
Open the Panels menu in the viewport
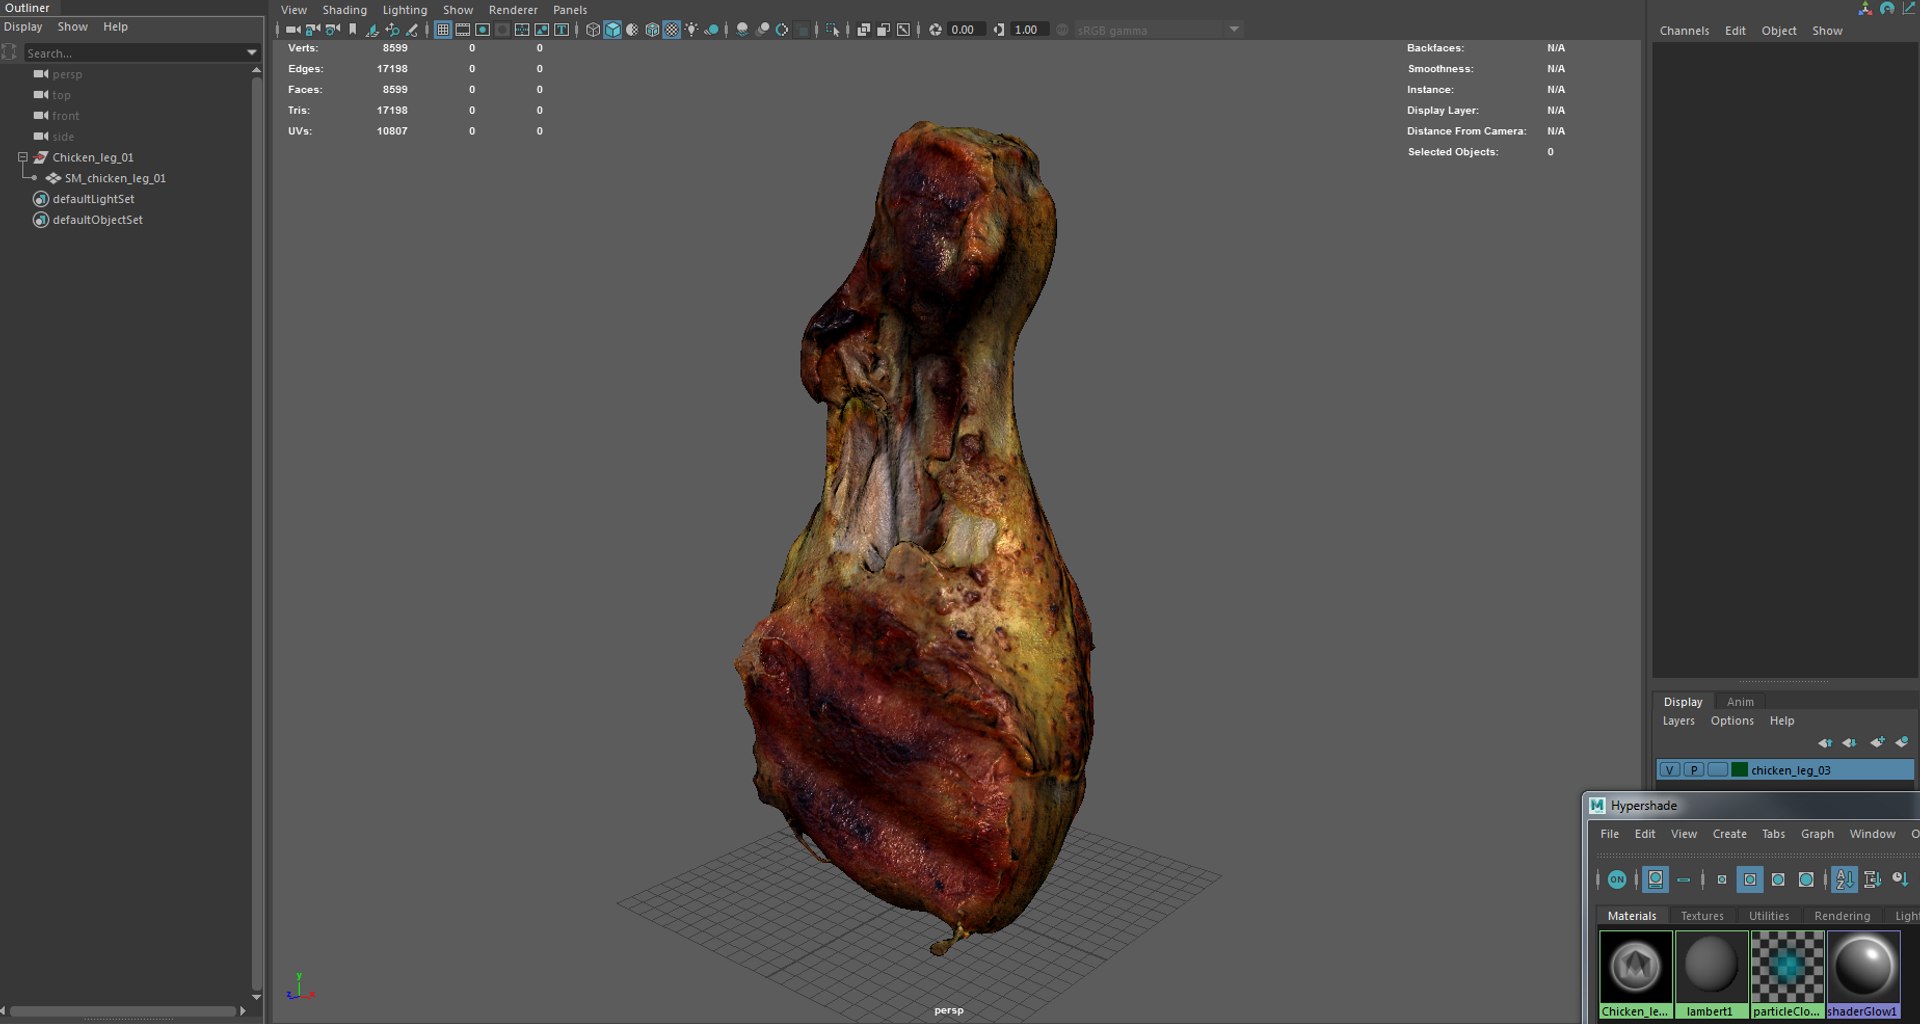coord(570,10)
